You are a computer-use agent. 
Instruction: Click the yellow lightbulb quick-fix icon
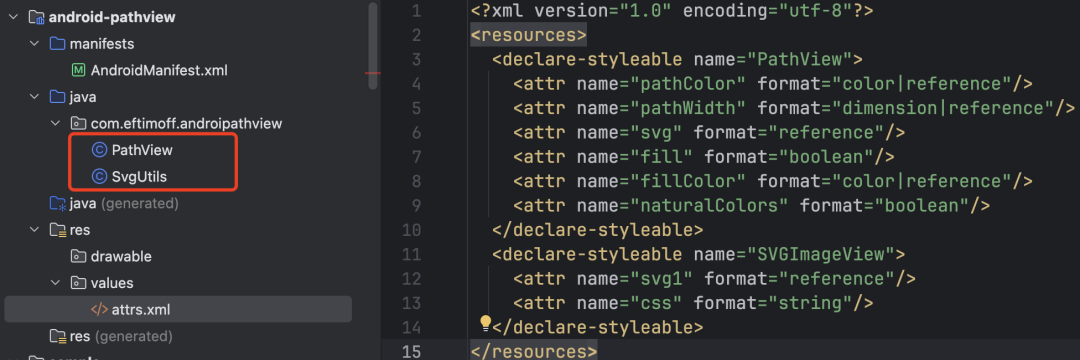pos(485,322)
